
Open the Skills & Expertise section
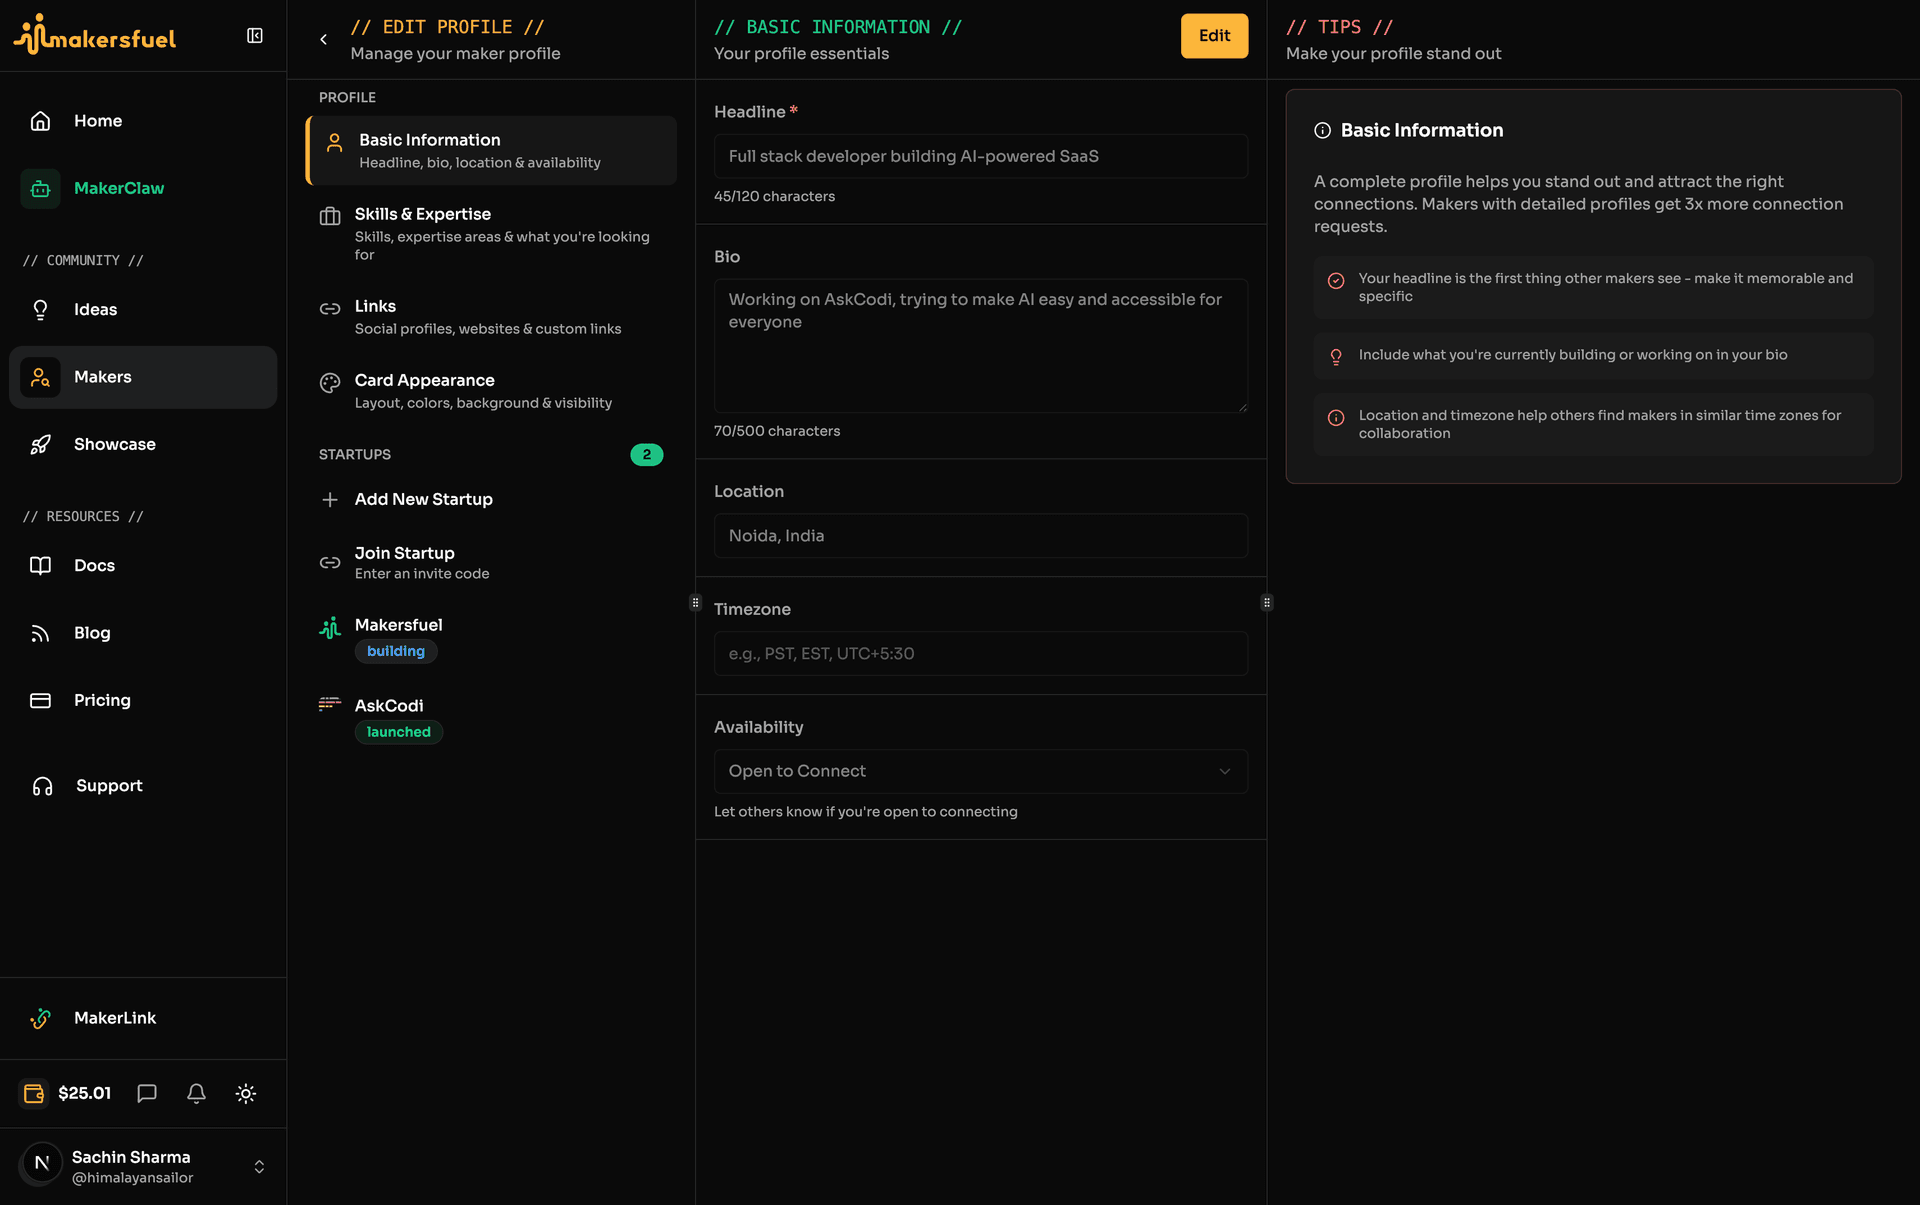pos(491,233)
